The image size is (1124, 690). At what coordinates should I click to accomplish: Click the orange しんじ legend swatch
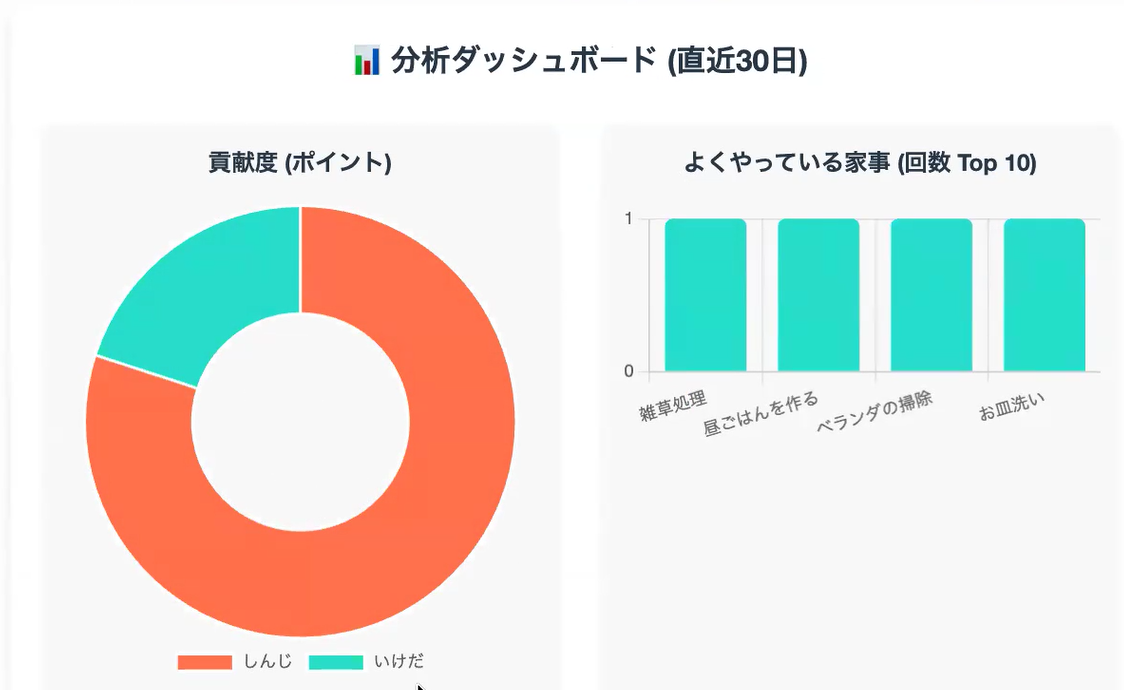pos(205,662)
